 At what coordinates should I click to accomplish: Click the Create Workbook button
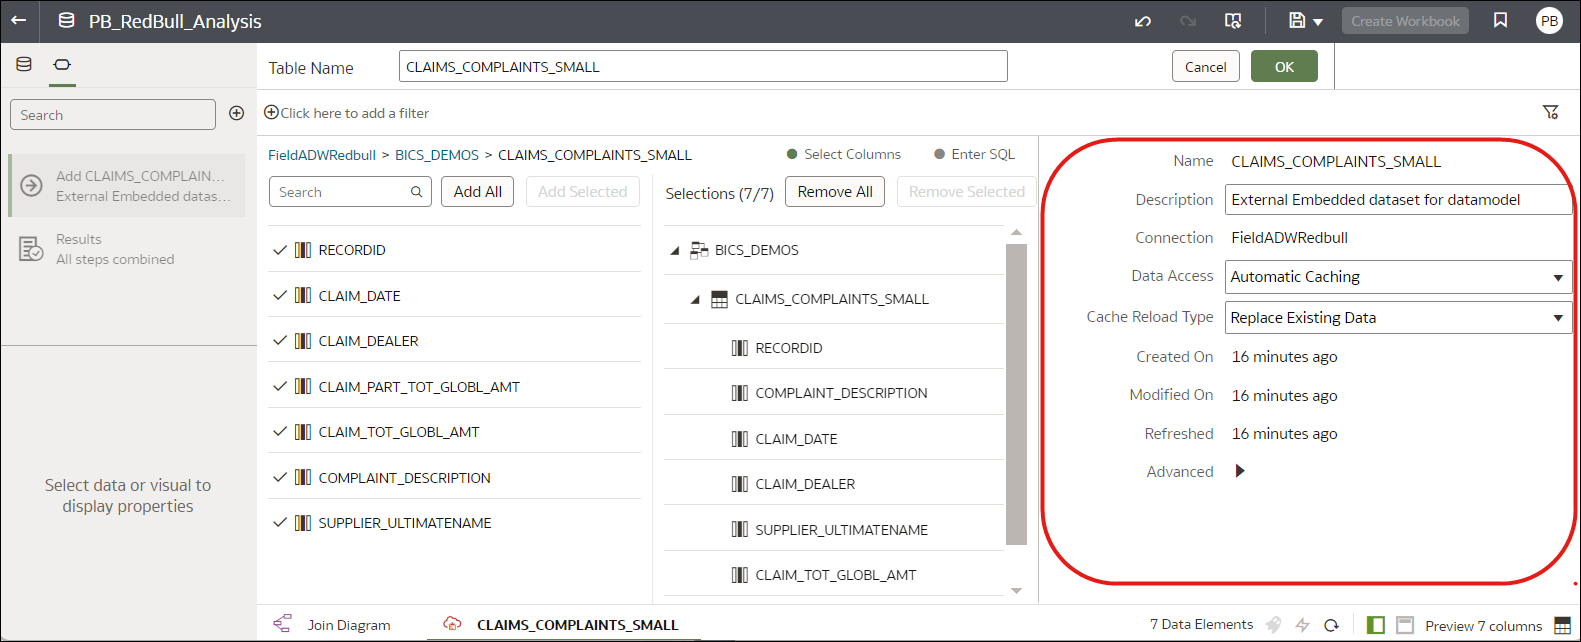tap(1405, 21)
